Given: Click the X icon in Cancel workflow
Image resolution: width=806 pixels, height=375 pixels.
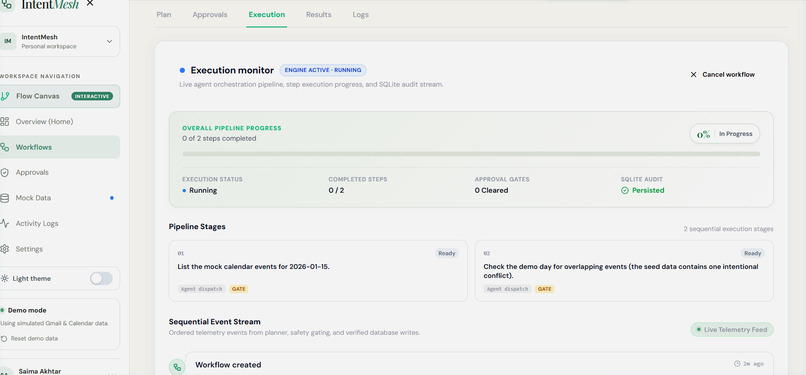Looking at the screenshot, I should click(x=693, y=74).
